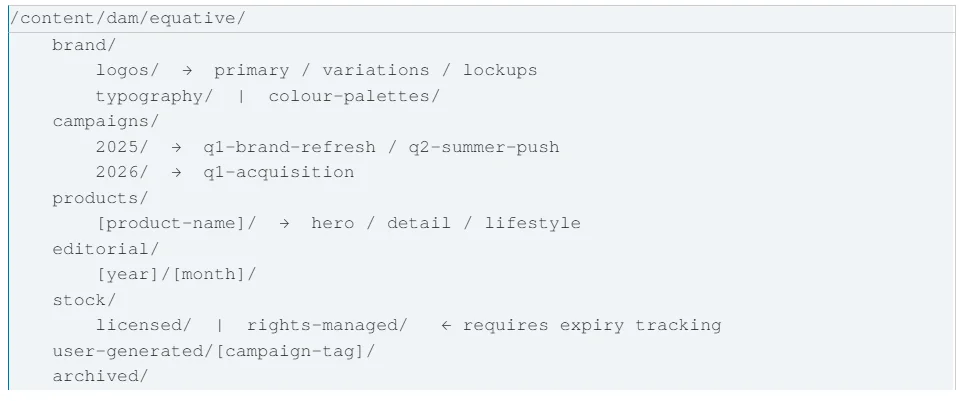
Task: Click the logos/ folder entry
Action: [x=127, y=70]
